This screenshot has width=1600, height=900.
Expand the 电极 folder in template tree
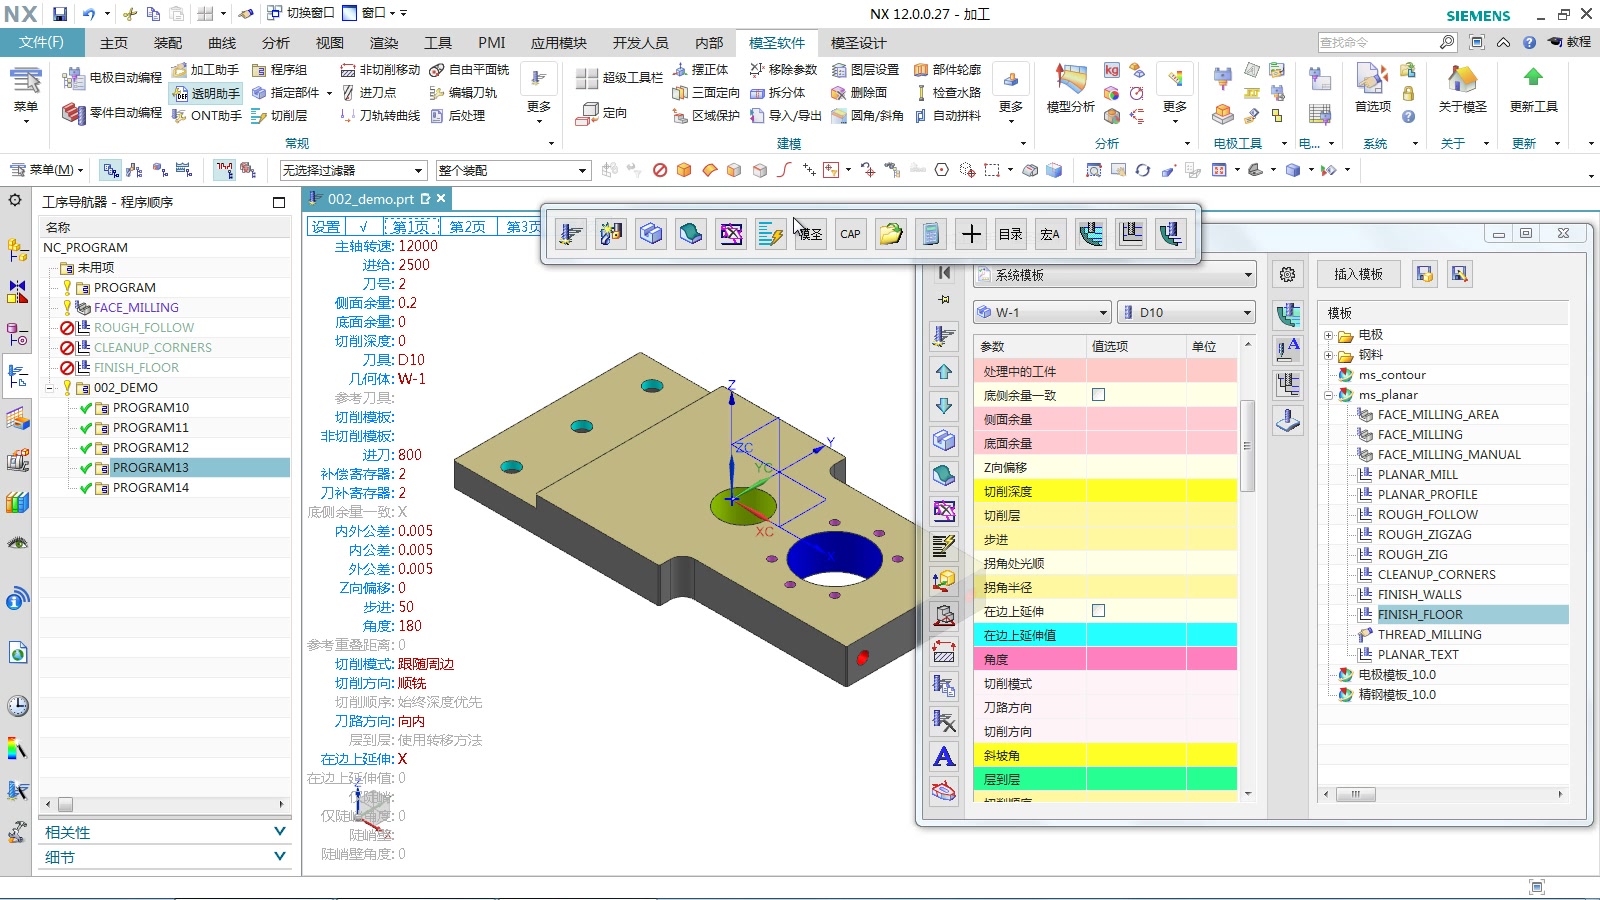(x=1328, y=335)
